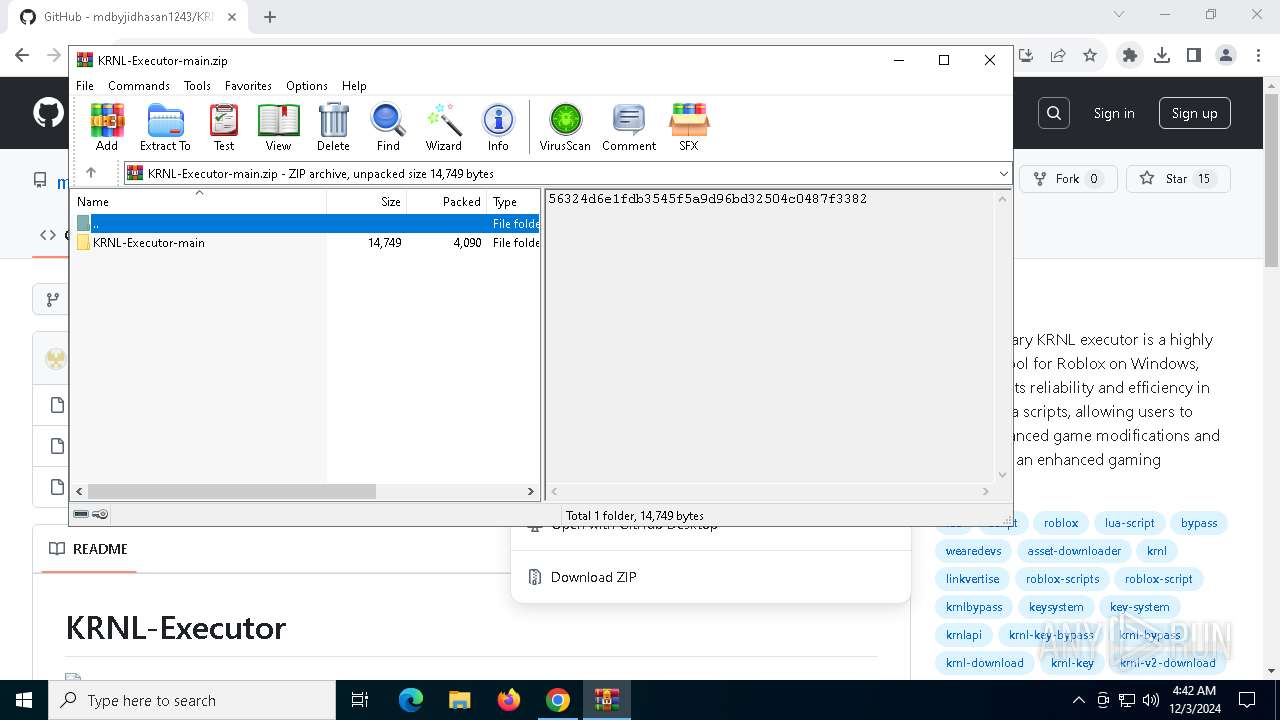
Task: Open new Chrome tab
Action: click(x=270, y=16)
